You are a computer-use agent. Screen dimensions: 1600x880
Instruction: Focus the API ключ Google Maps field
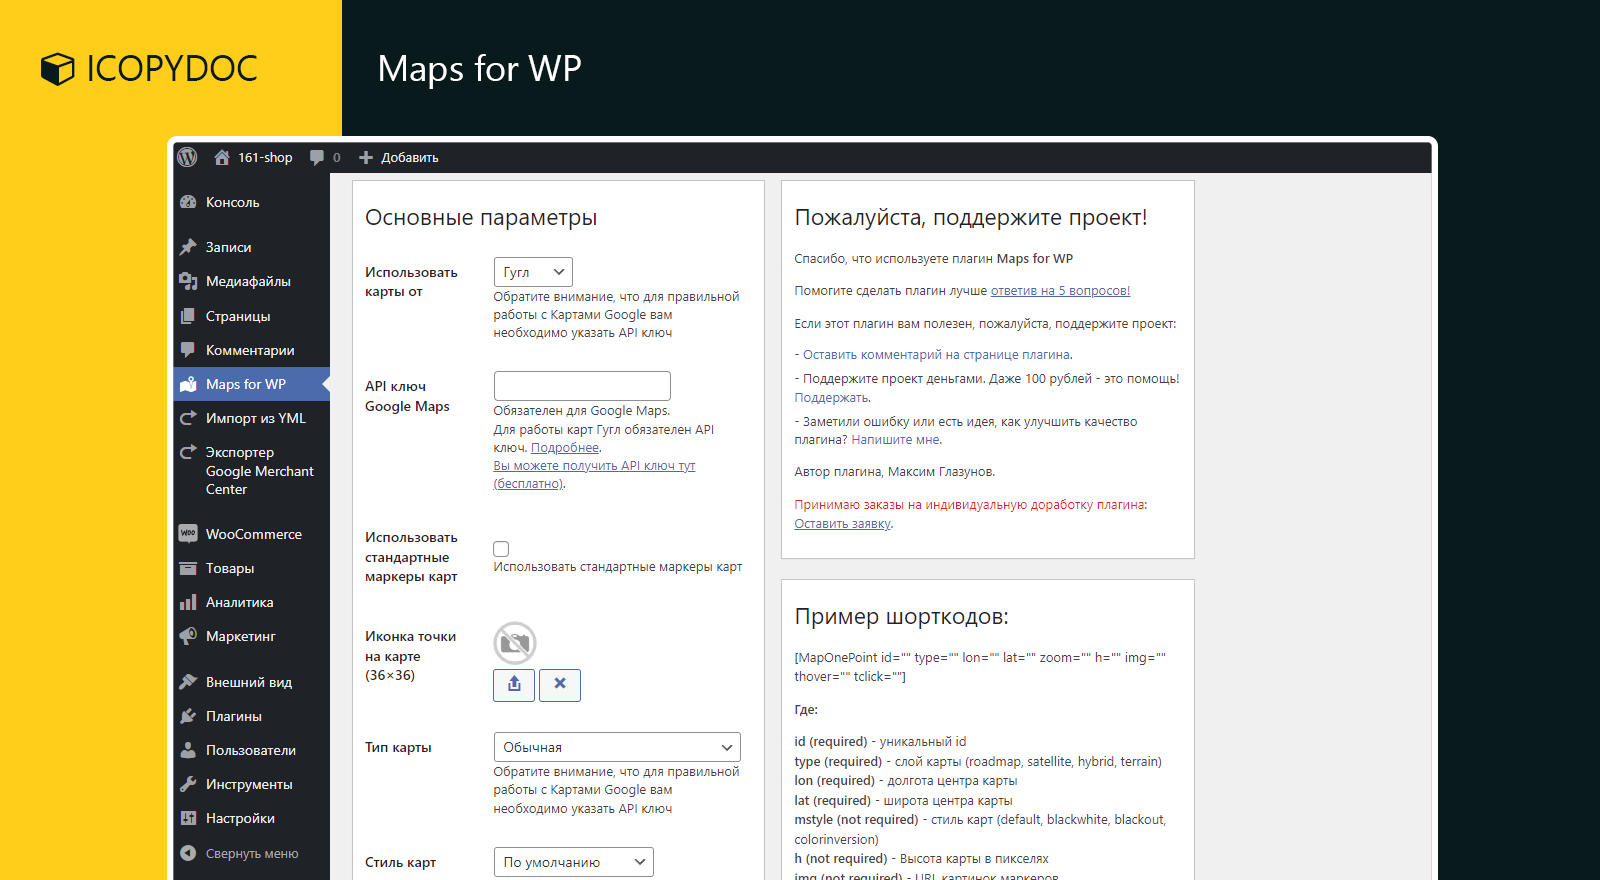pos(582,386)
